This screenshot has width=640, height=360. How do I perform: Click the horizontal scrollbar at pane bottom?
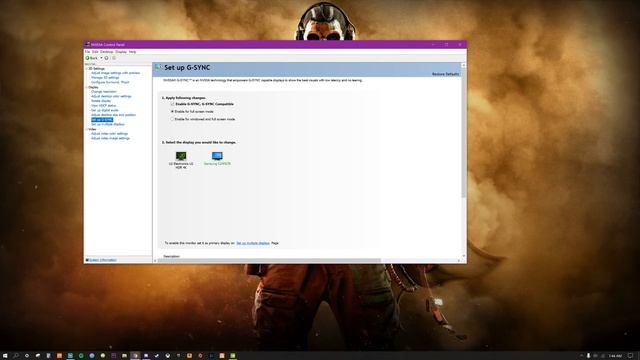point(269,260)
